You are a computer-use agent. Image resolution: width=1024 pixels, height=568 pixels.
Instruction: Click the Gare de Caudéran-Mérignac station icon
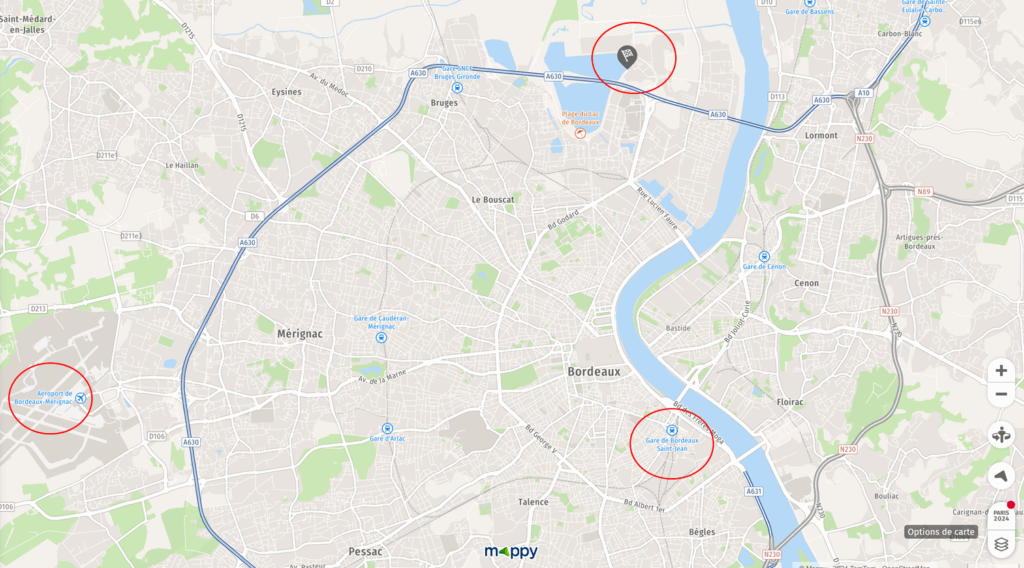[381, 338]
